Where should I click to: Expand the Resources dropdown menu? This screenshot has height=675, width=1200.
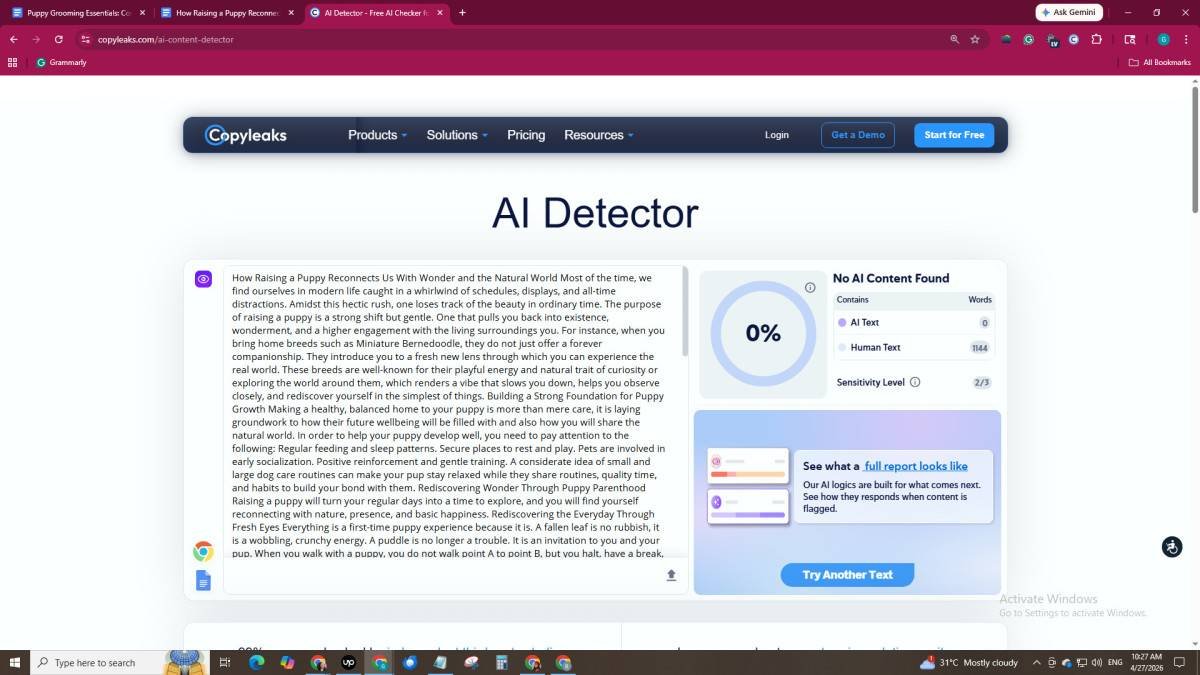598,135
